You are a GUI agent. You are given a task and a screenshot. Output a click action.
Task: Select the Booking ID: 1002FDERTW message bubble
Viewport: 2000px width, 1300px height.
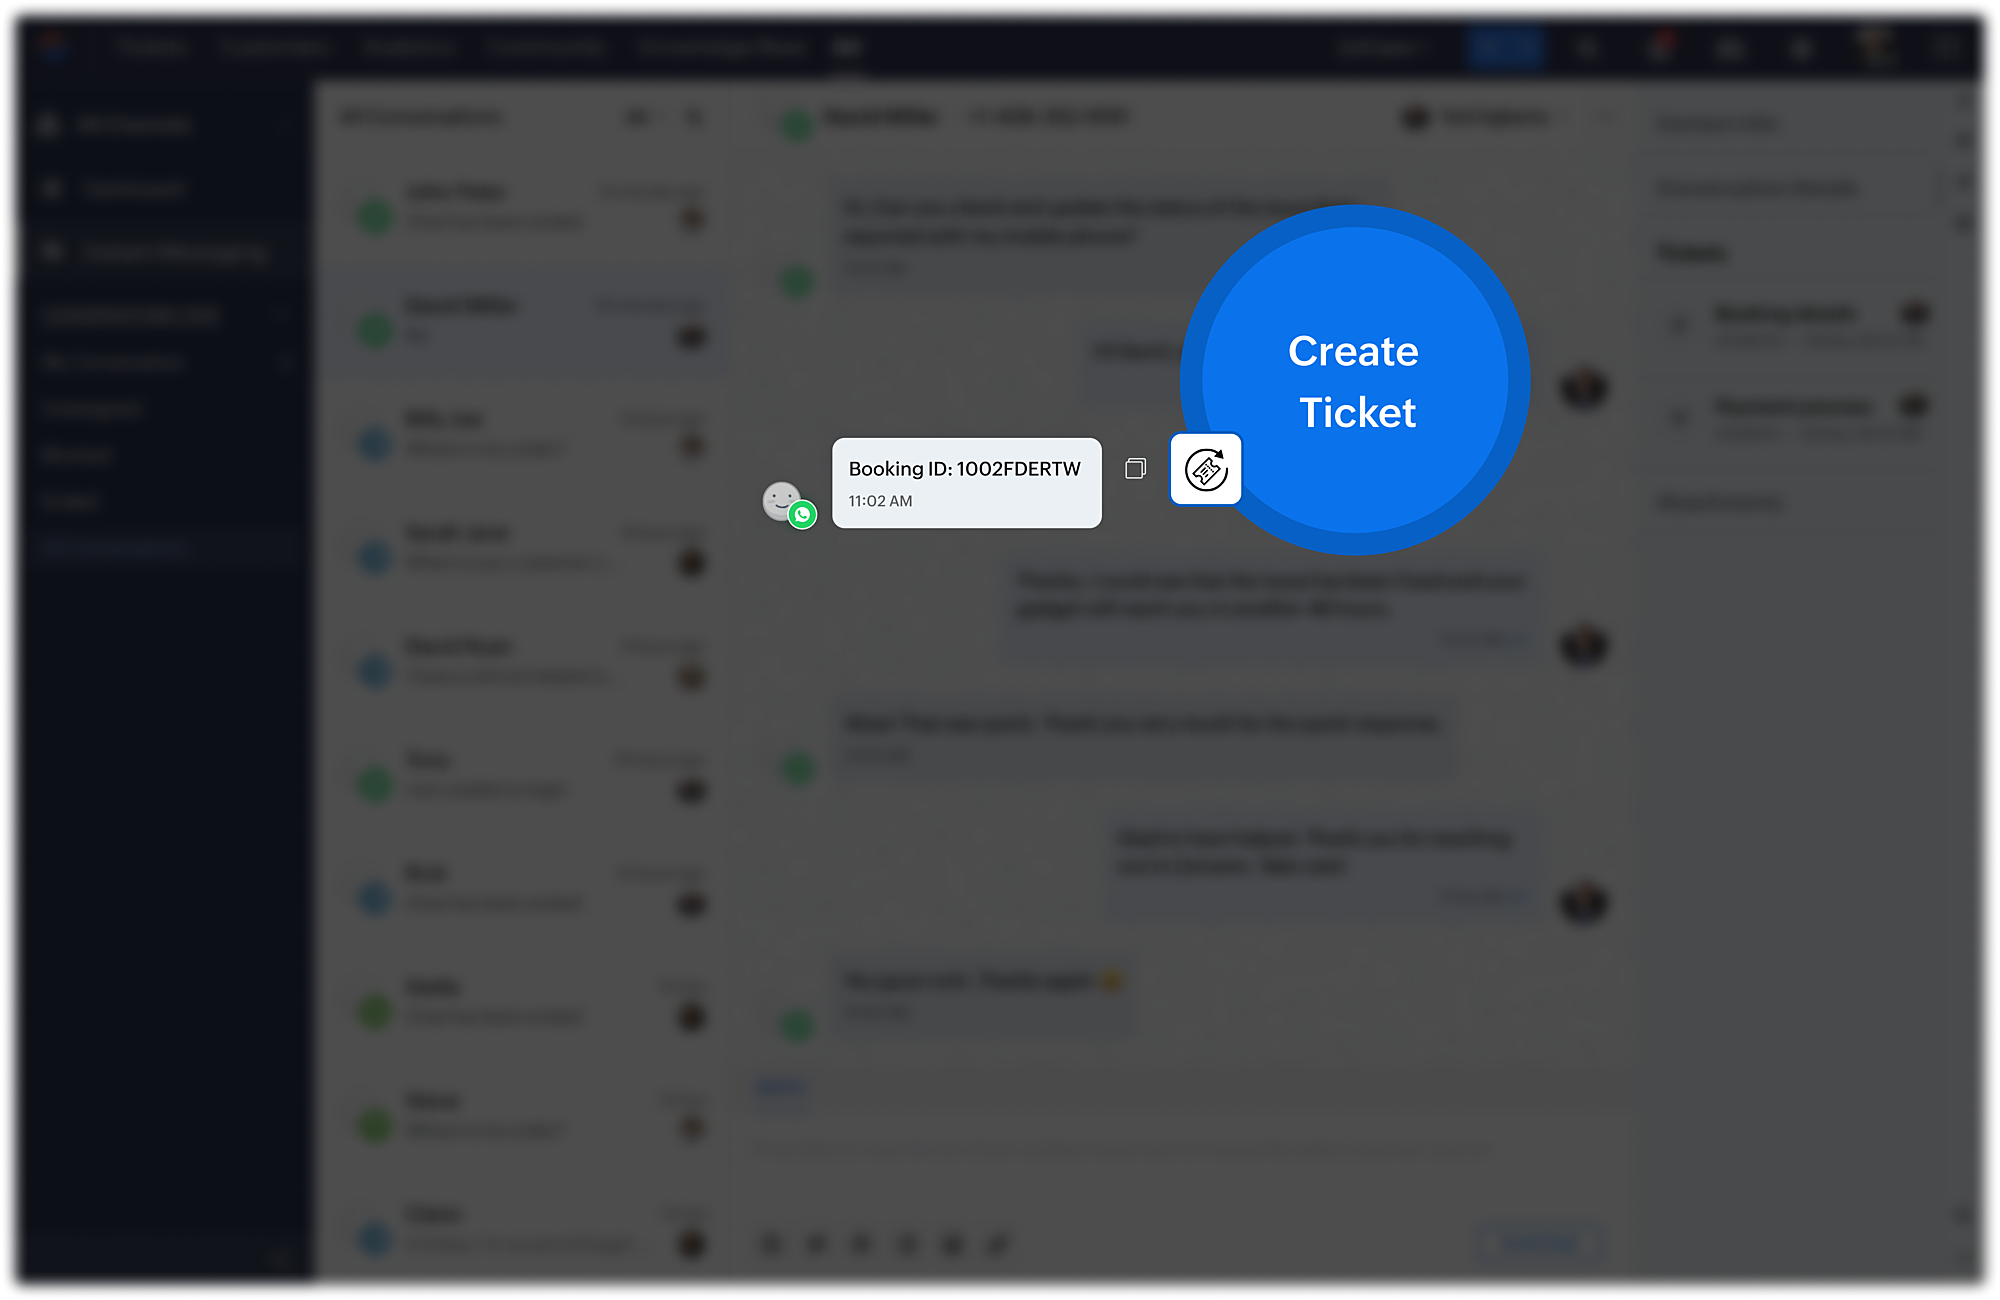point(967,483)
